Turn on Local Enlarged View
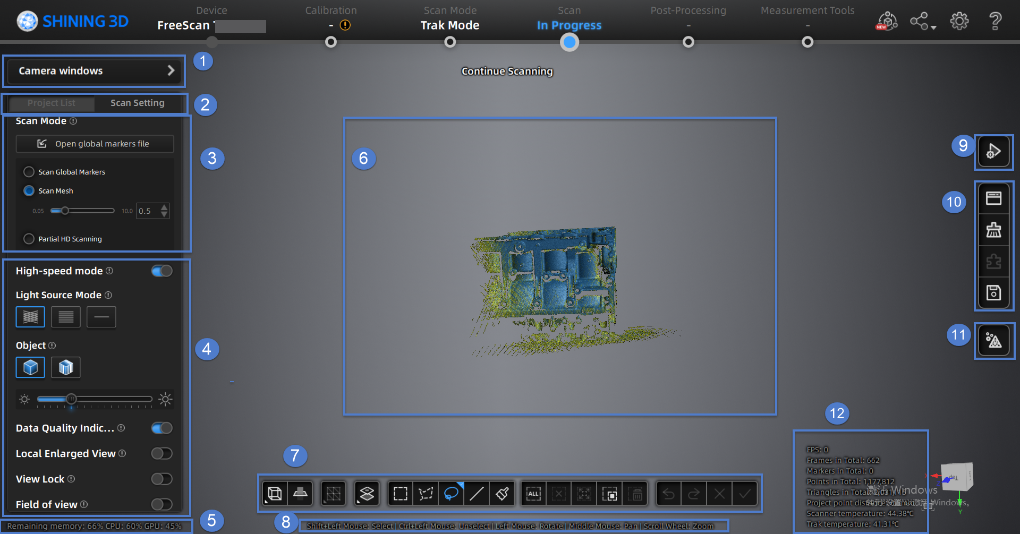The width and height of the screenshot is (1020, 534). 161,454
